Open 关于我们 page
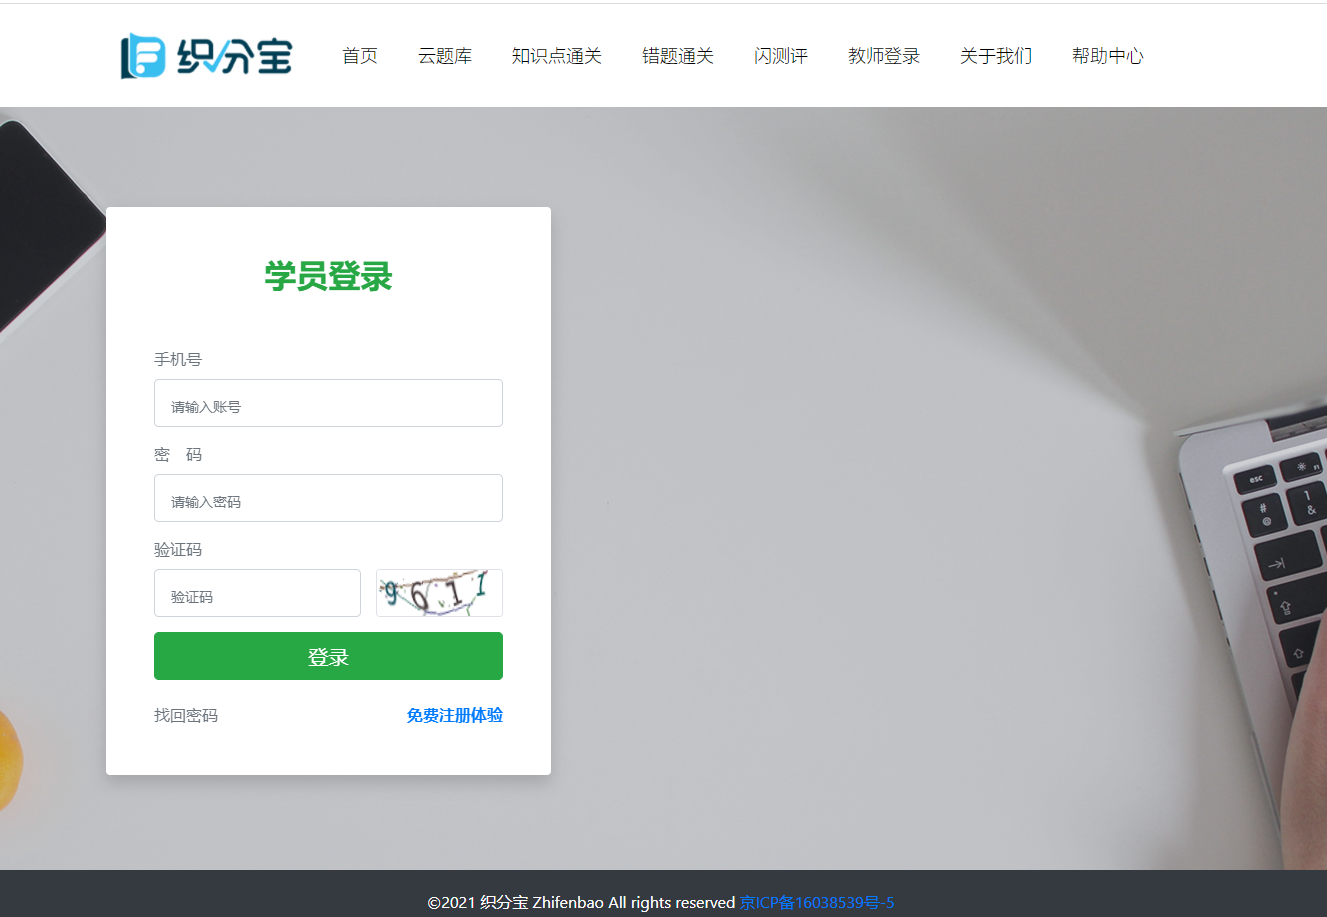 pos(996,56)
